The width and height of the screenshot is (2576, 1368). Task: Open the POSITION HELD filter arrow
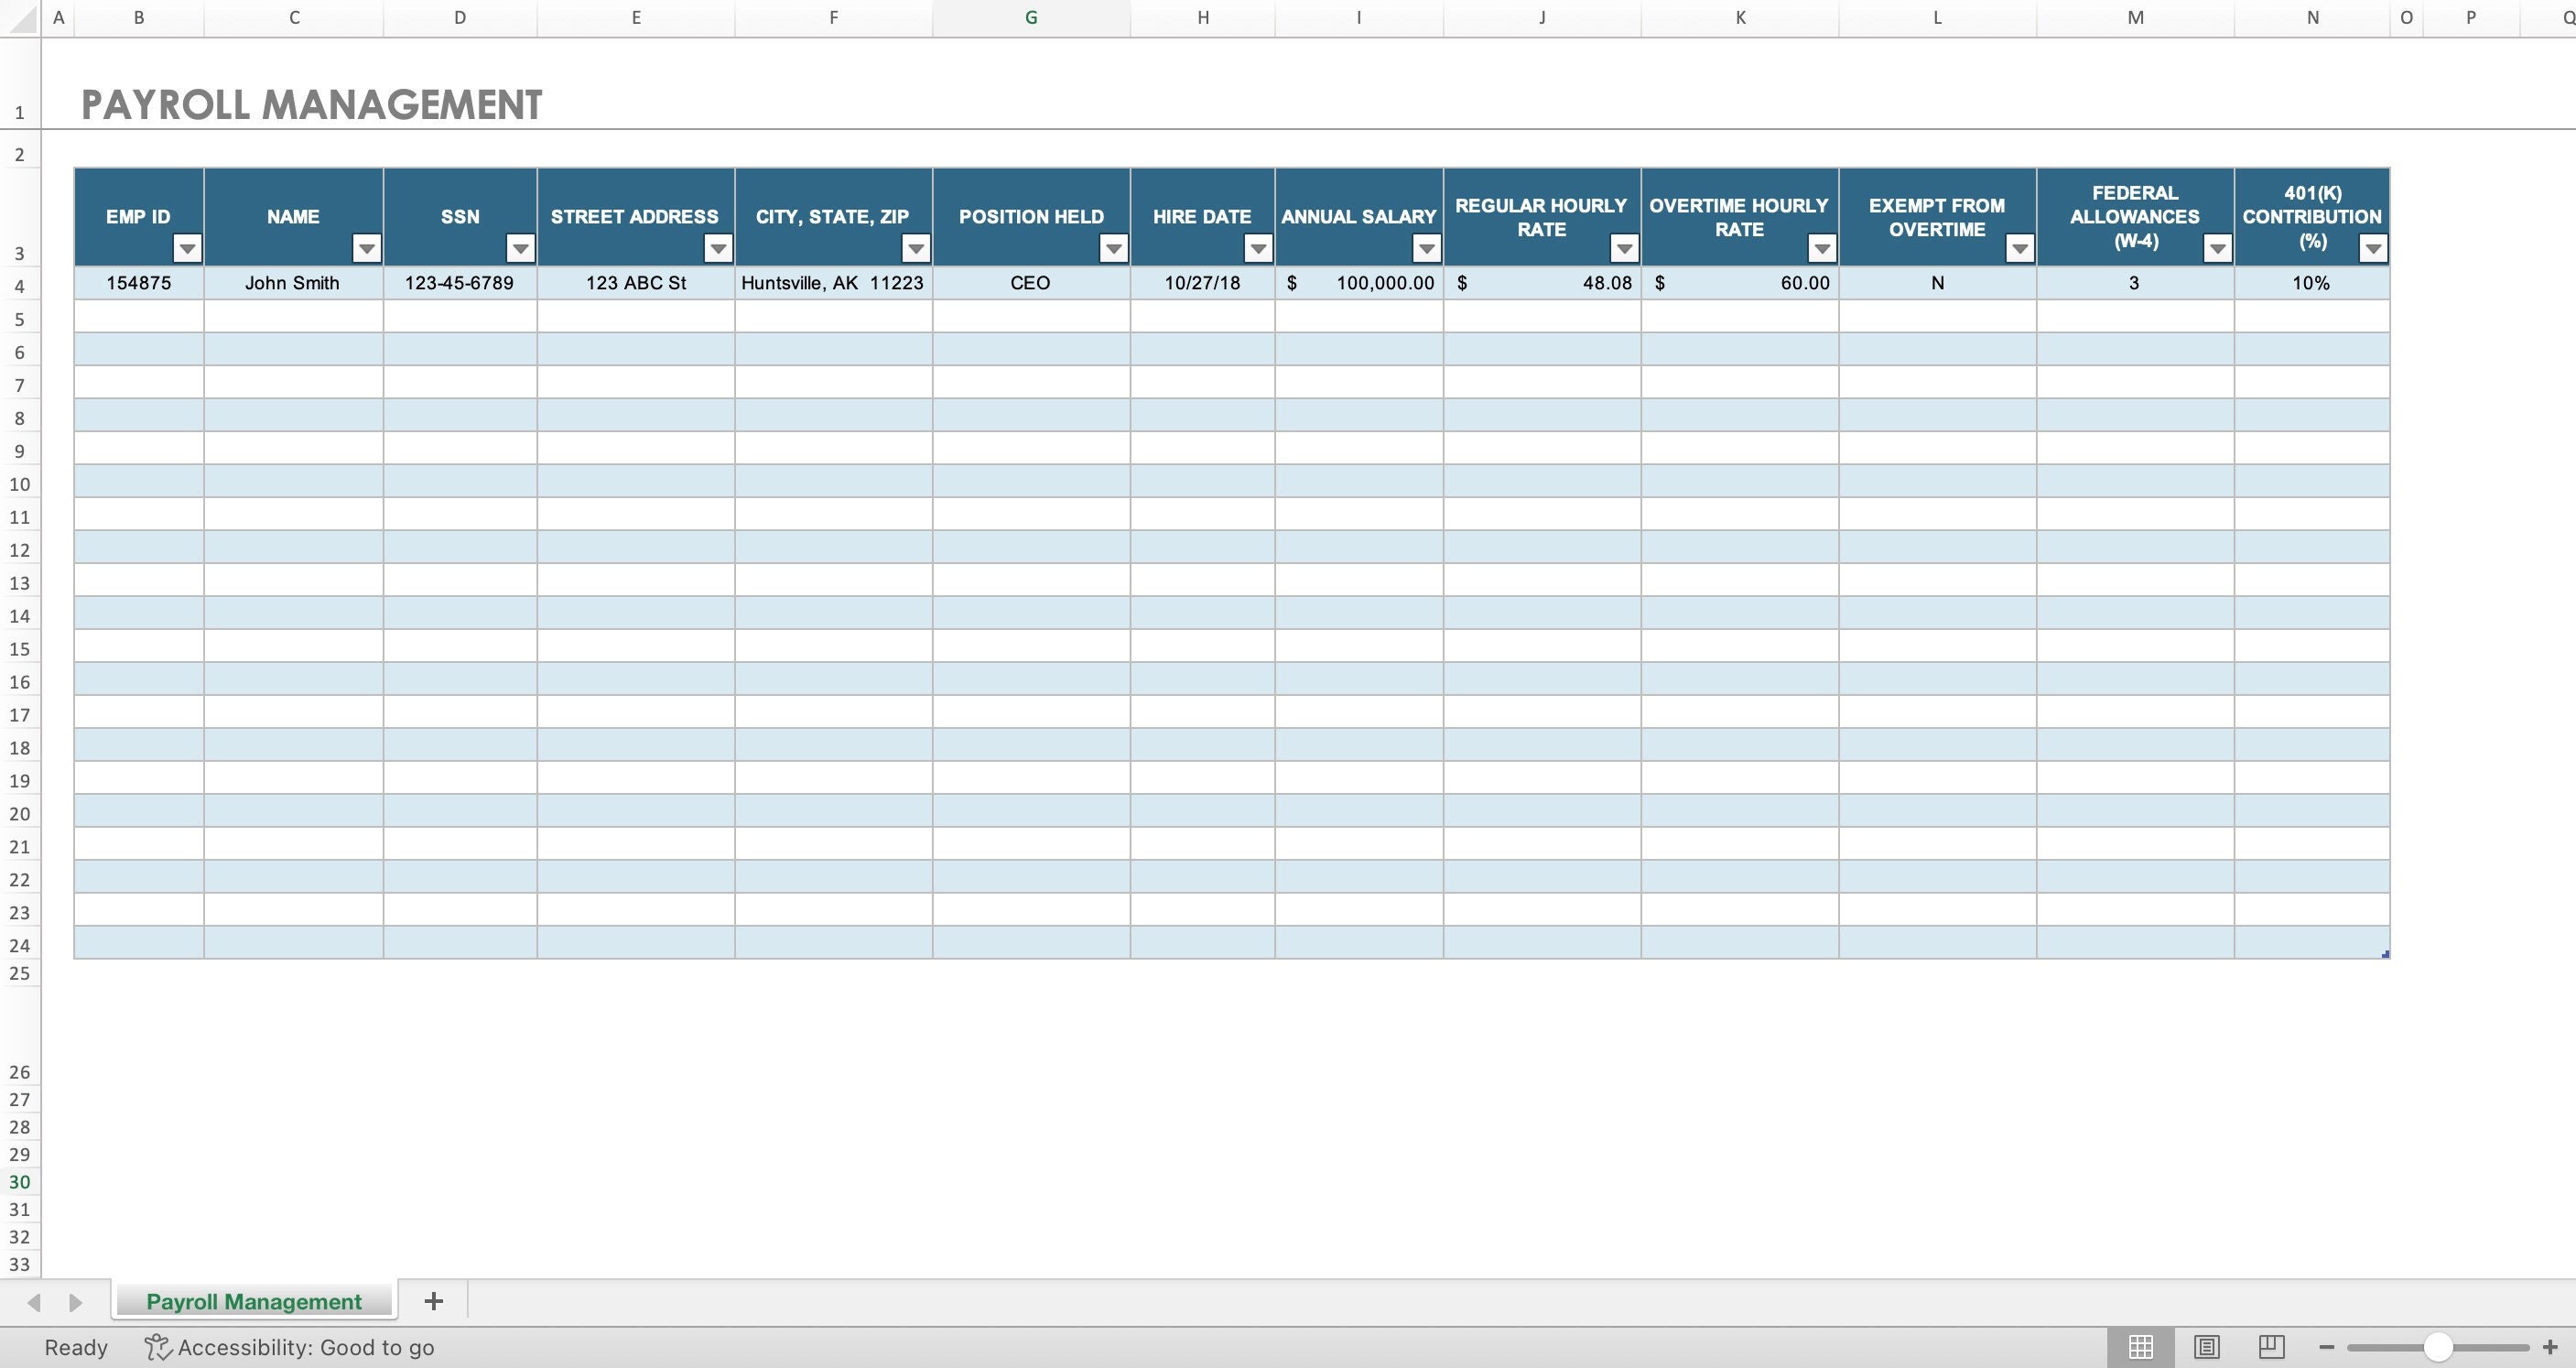1113,248
